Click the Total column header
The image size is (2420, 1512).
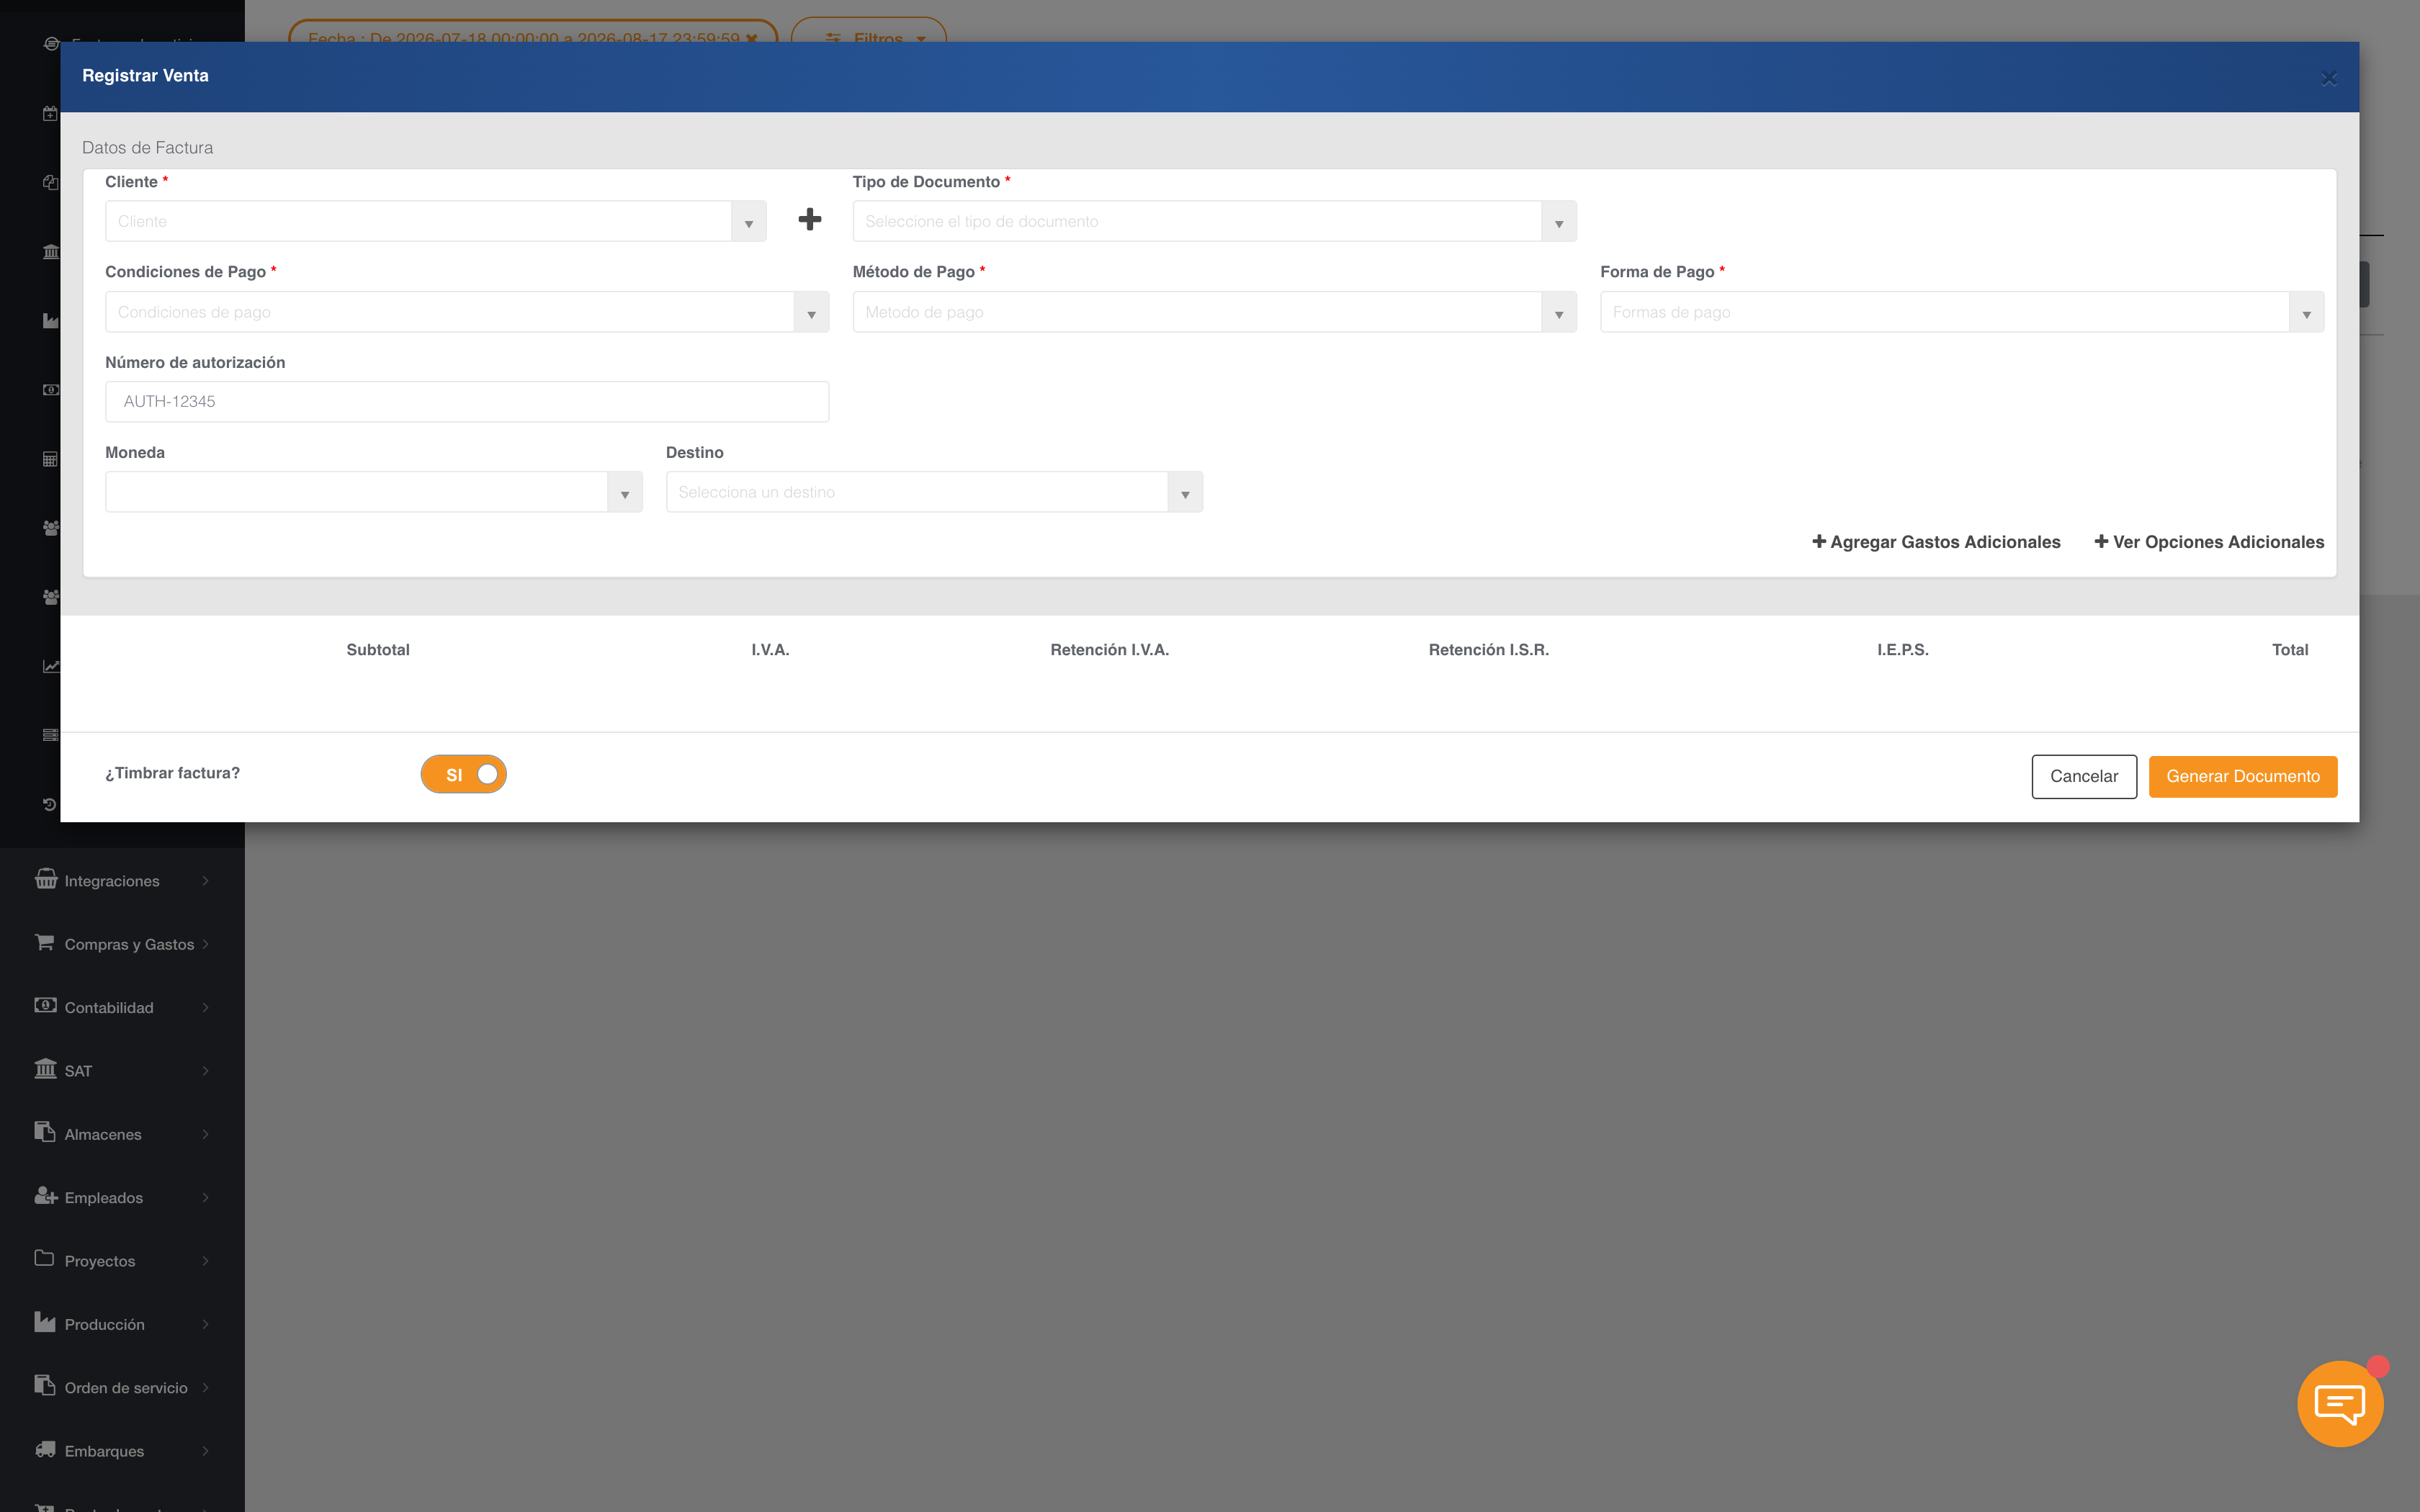coord(2290,650)
